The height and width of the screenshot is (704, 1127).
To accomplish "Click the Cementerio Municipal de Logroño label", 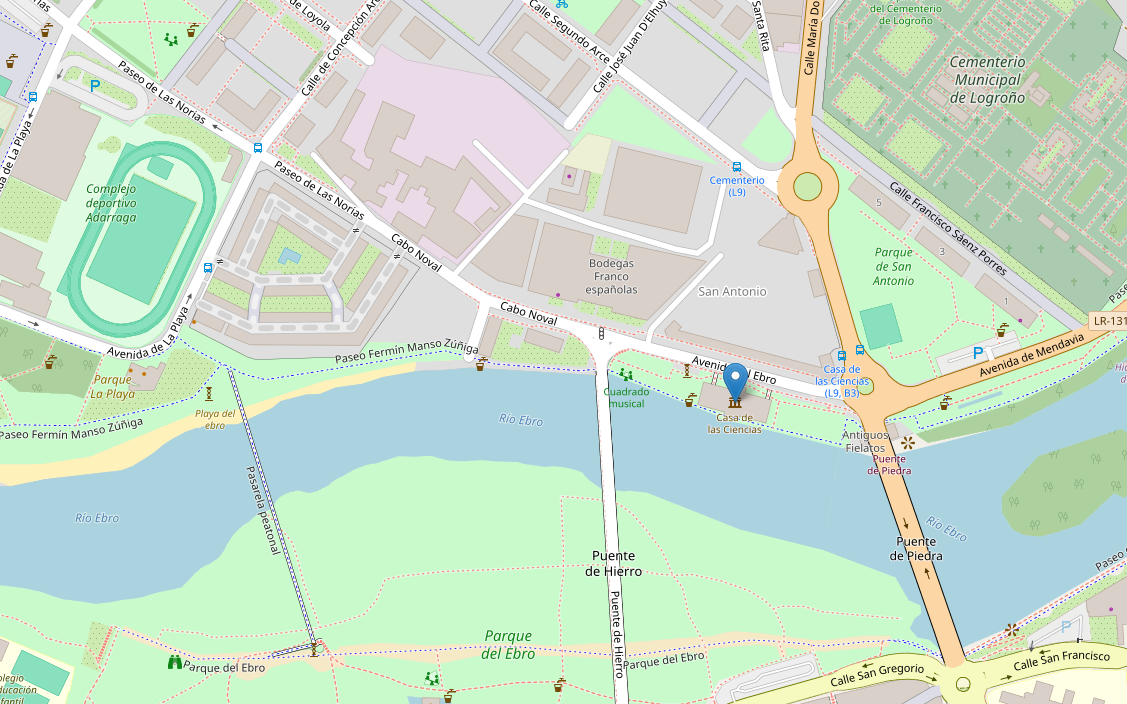I will (x=988, y=80).
